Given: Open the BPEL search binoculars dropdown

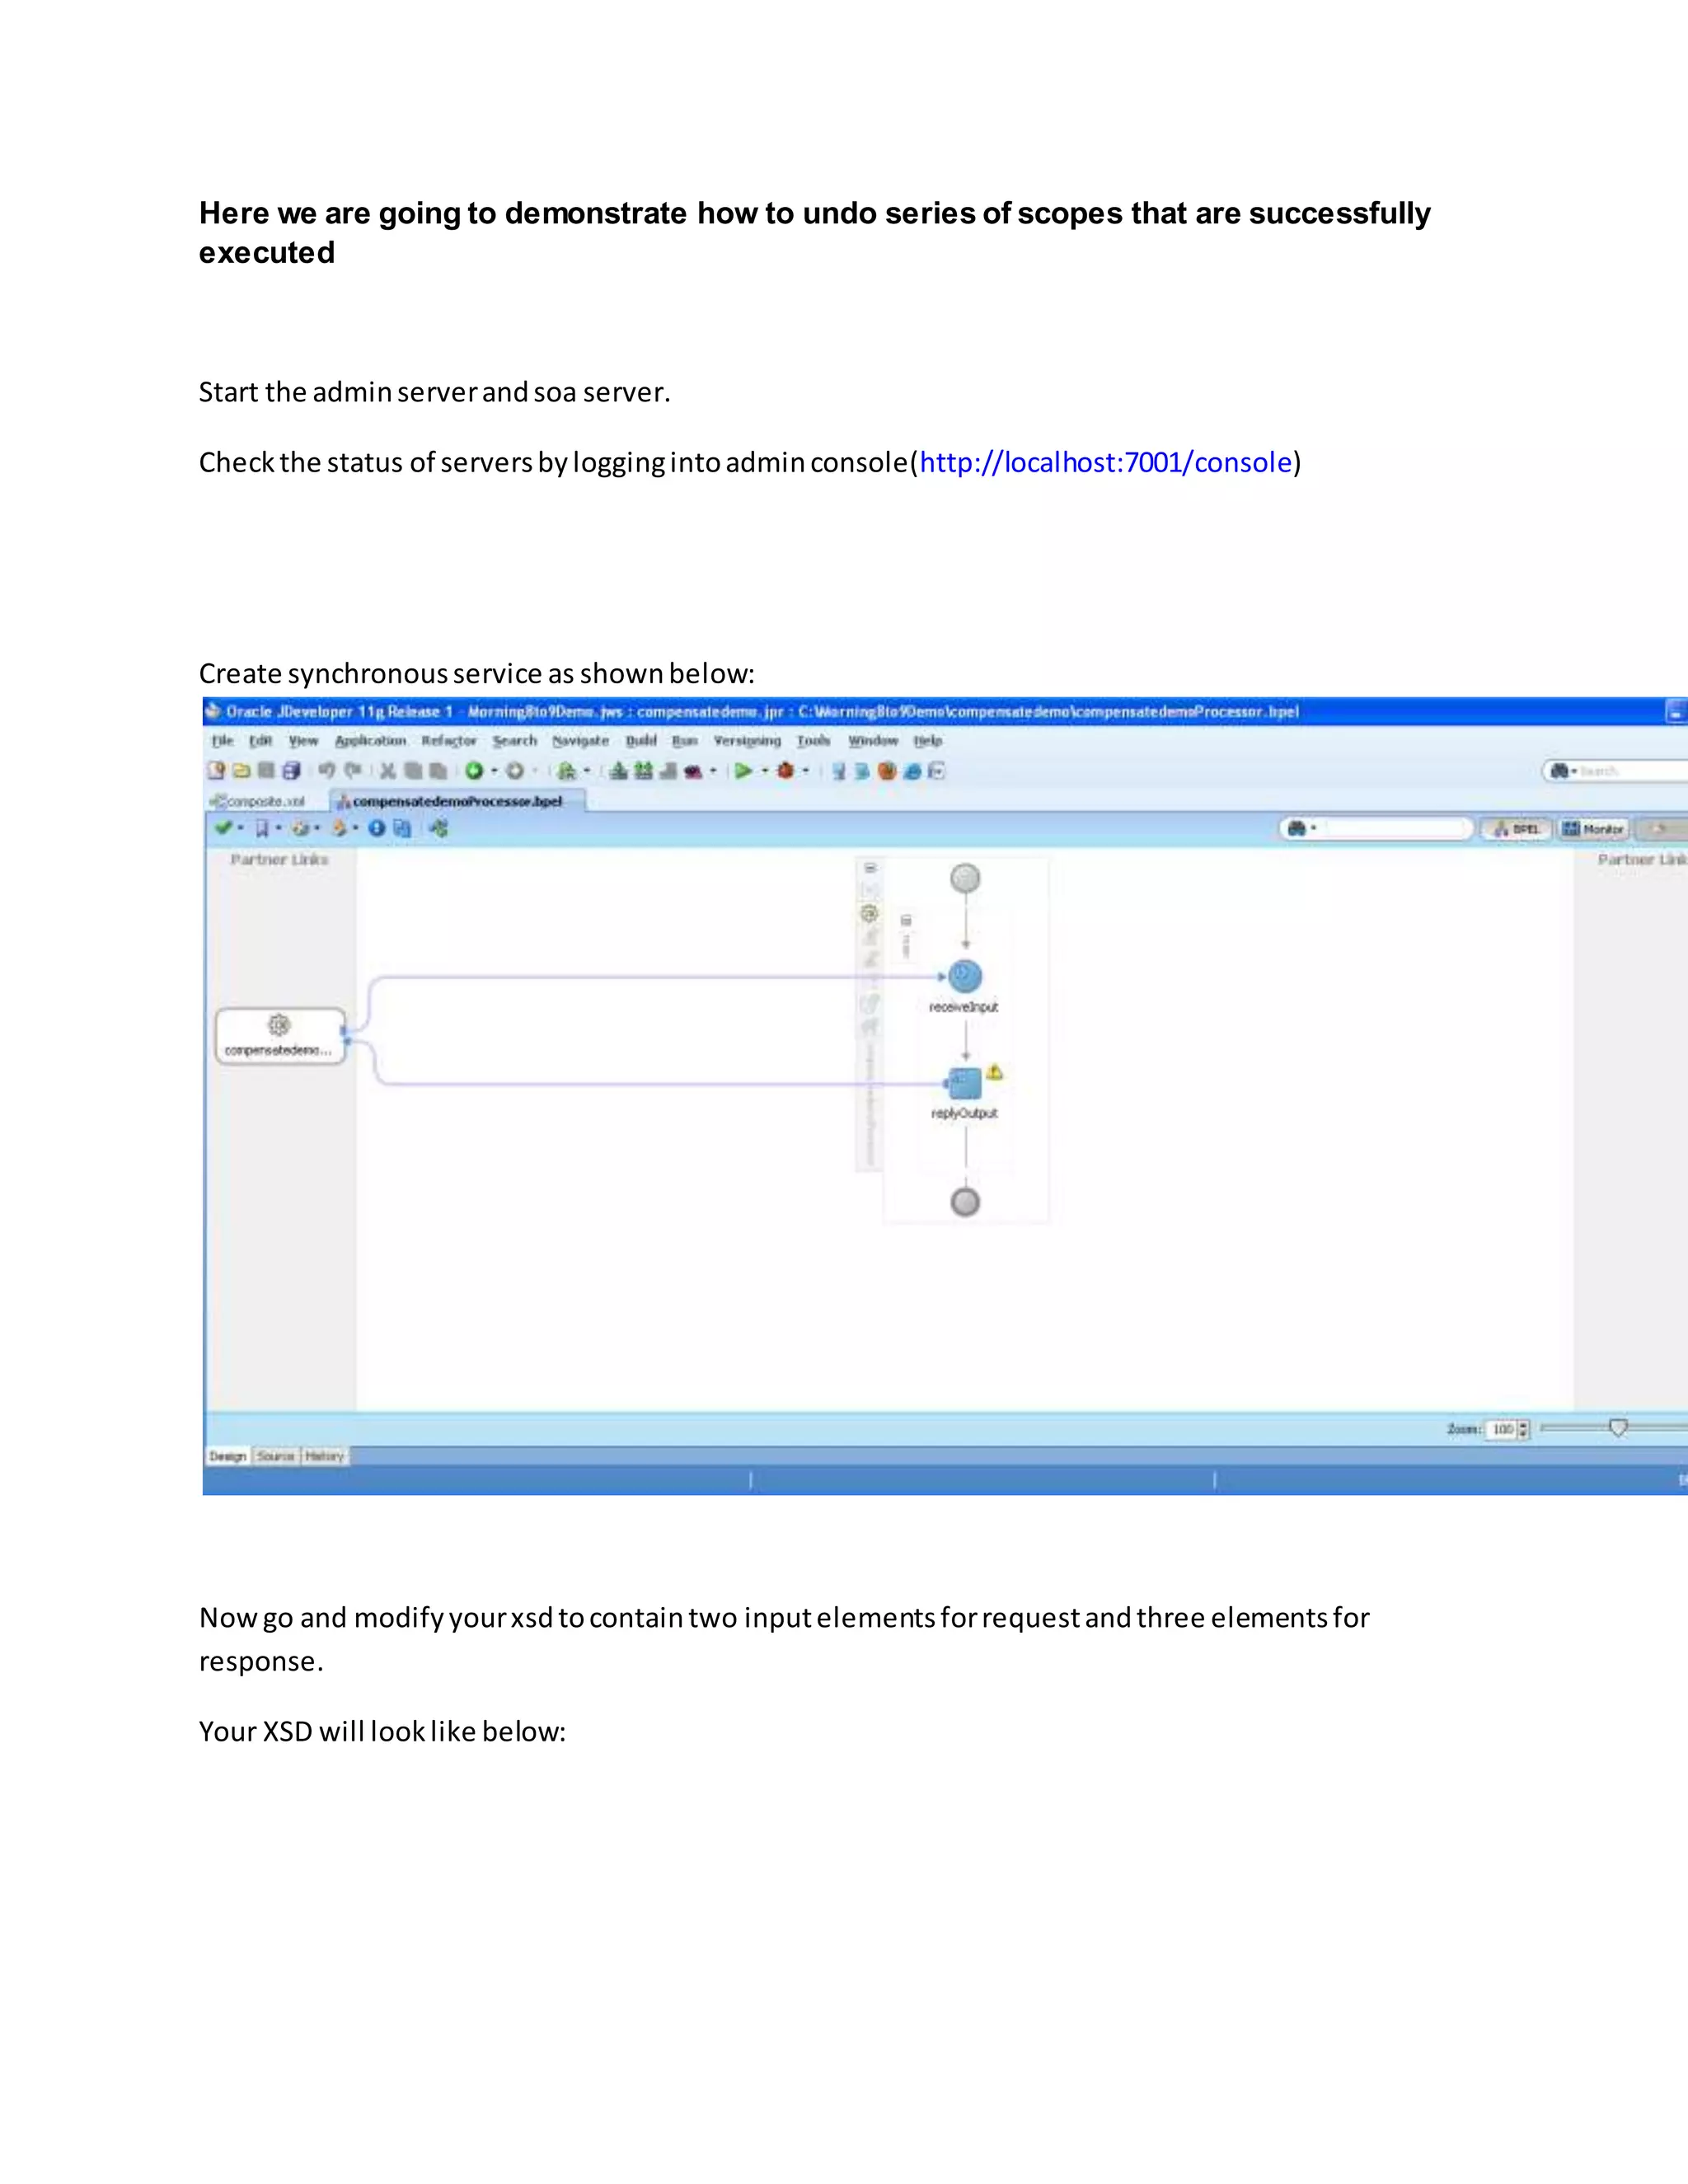Looking at the screenshot, I should pos(1300,828).
